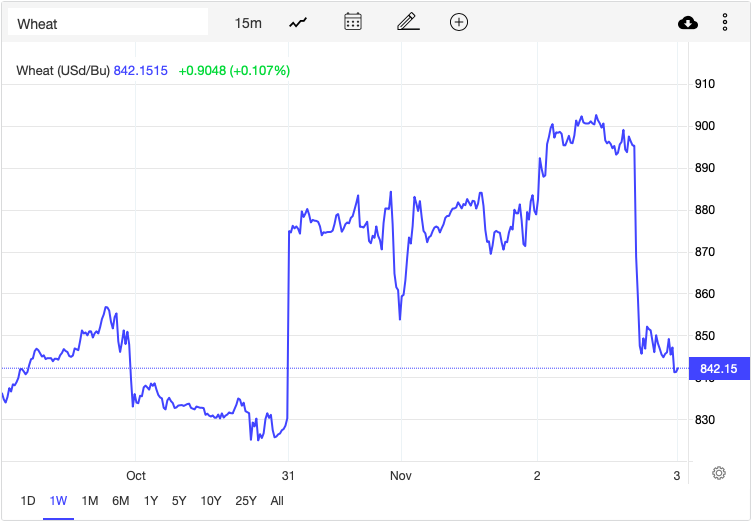Open the chart type line icon
The image size is (751, 522).
coord(298,23)
